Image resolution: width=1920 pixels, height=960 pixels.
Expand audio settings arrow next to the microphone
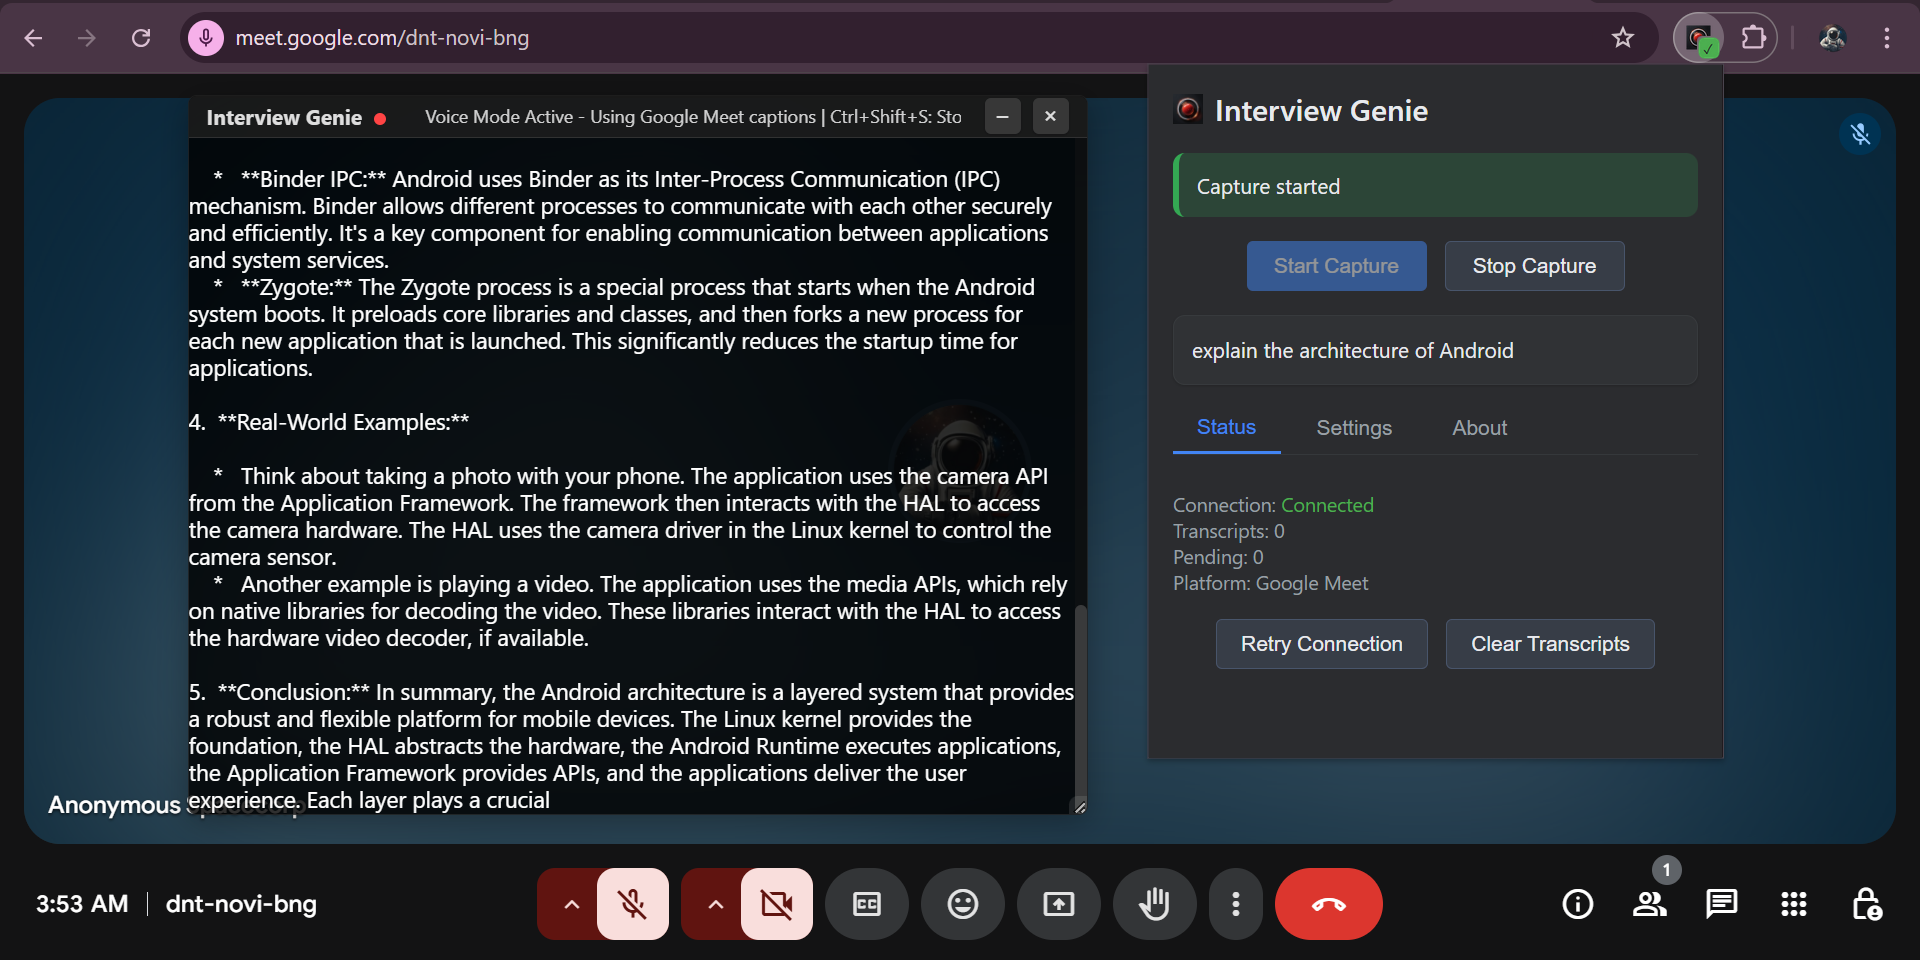571,904
